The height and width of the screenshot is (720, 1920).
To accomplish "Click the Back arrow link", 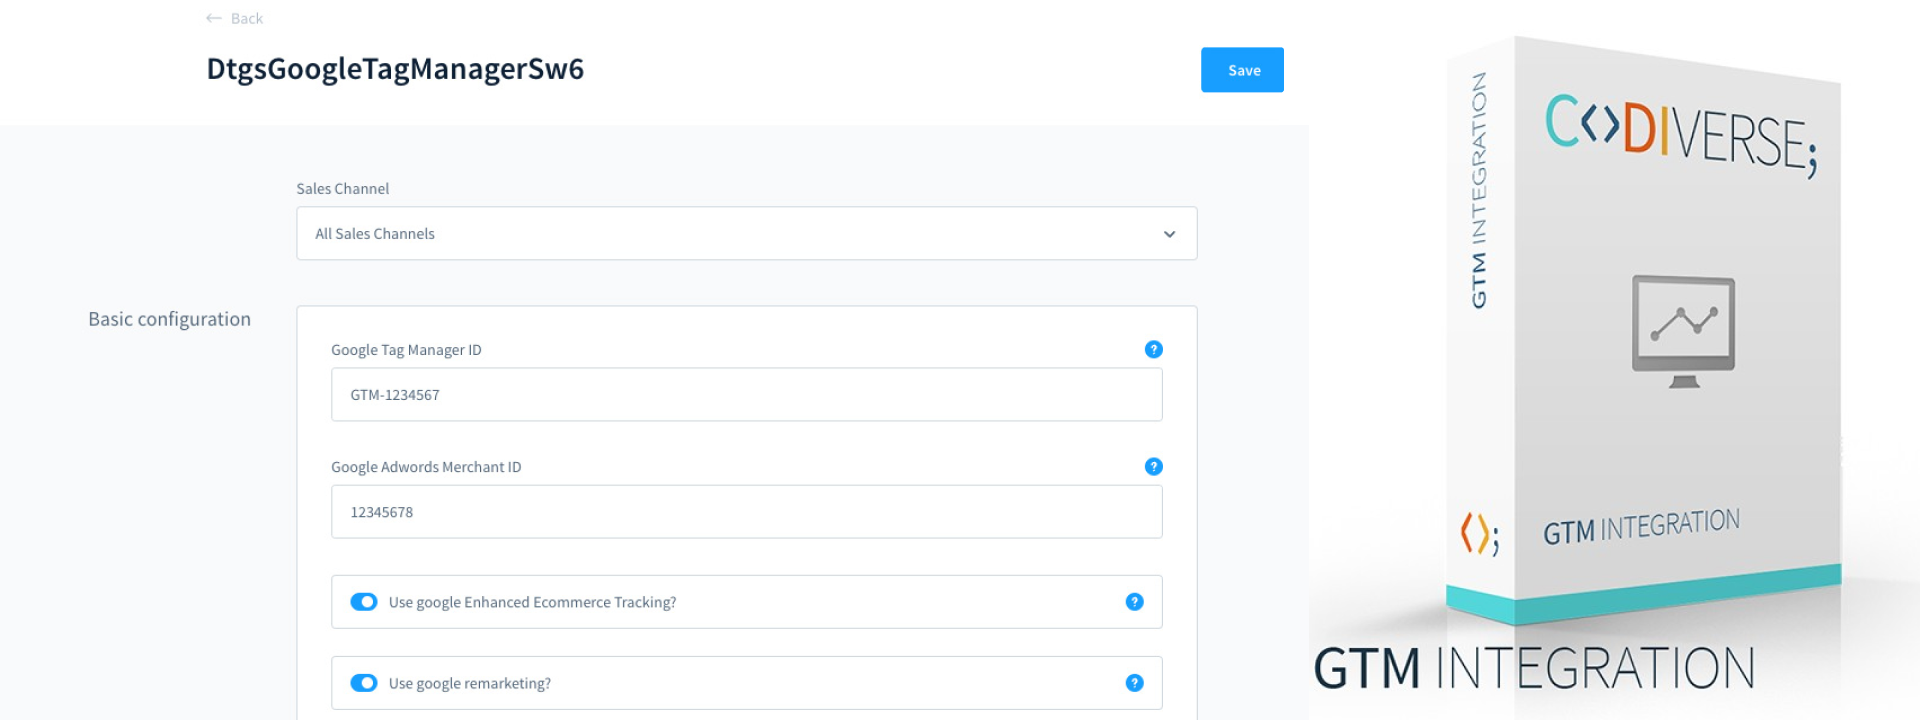I will pyautogui.click(x=234, y=18).
